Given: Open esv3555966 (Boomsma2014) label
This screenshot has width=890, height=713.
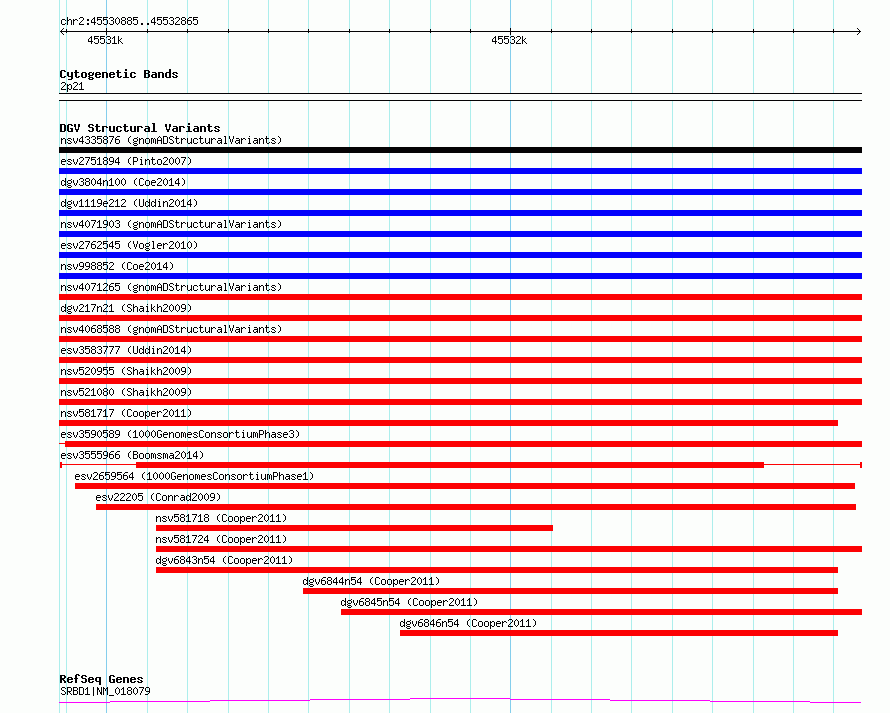Looking at the screenshot, I should [132, 455].
